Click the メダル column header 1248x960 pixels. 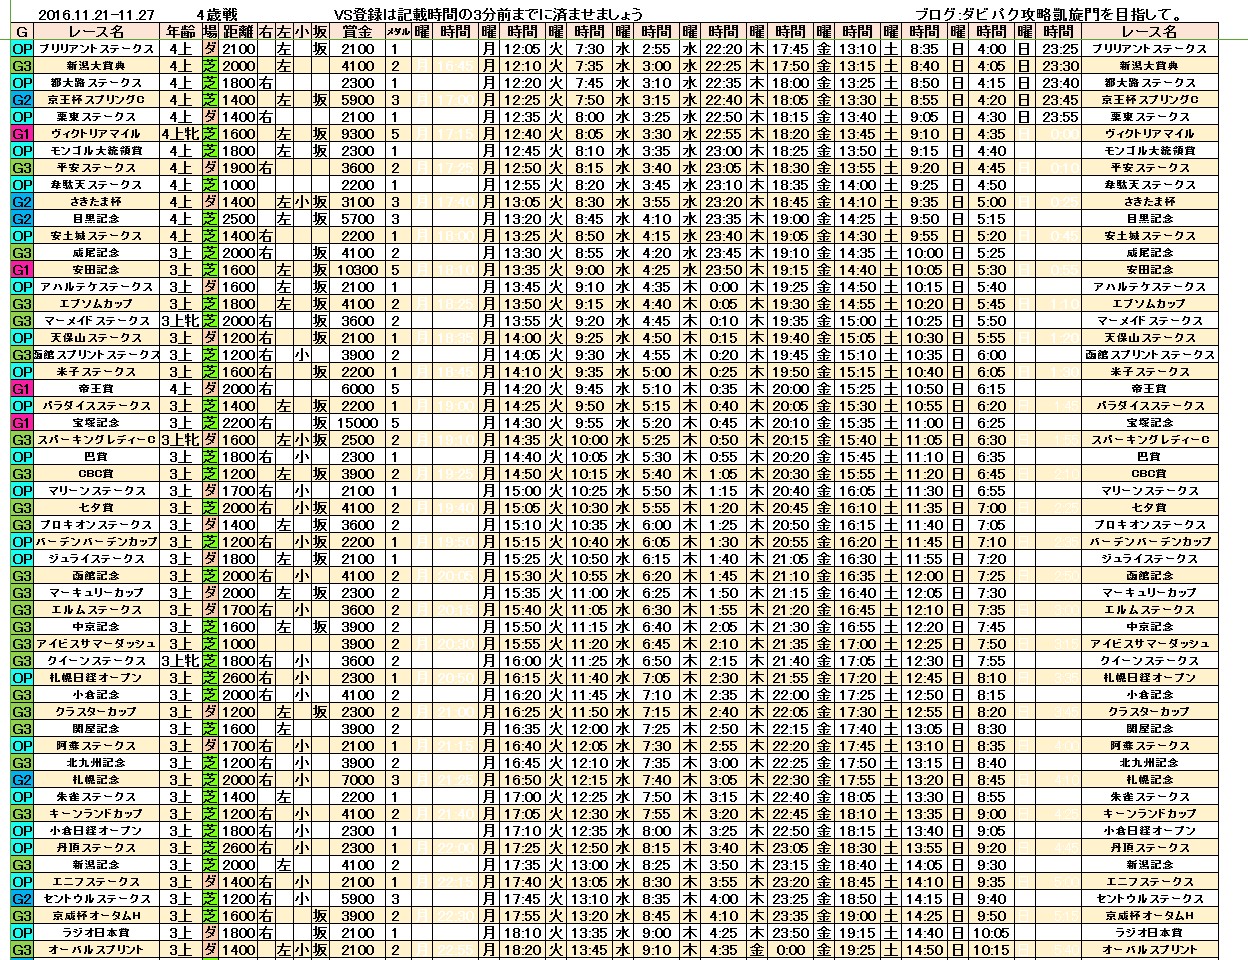coord(396,31)
